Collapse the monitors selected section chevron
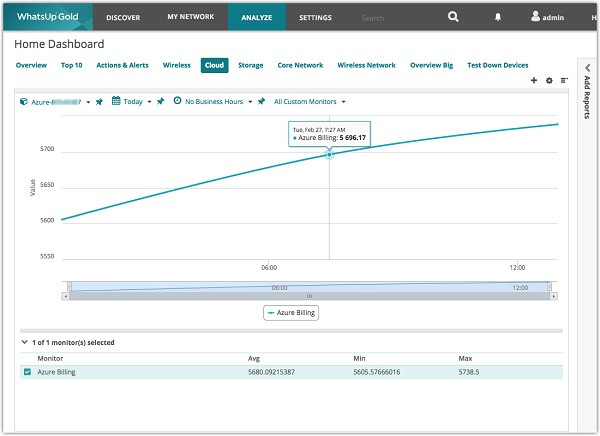 point(24,342)
